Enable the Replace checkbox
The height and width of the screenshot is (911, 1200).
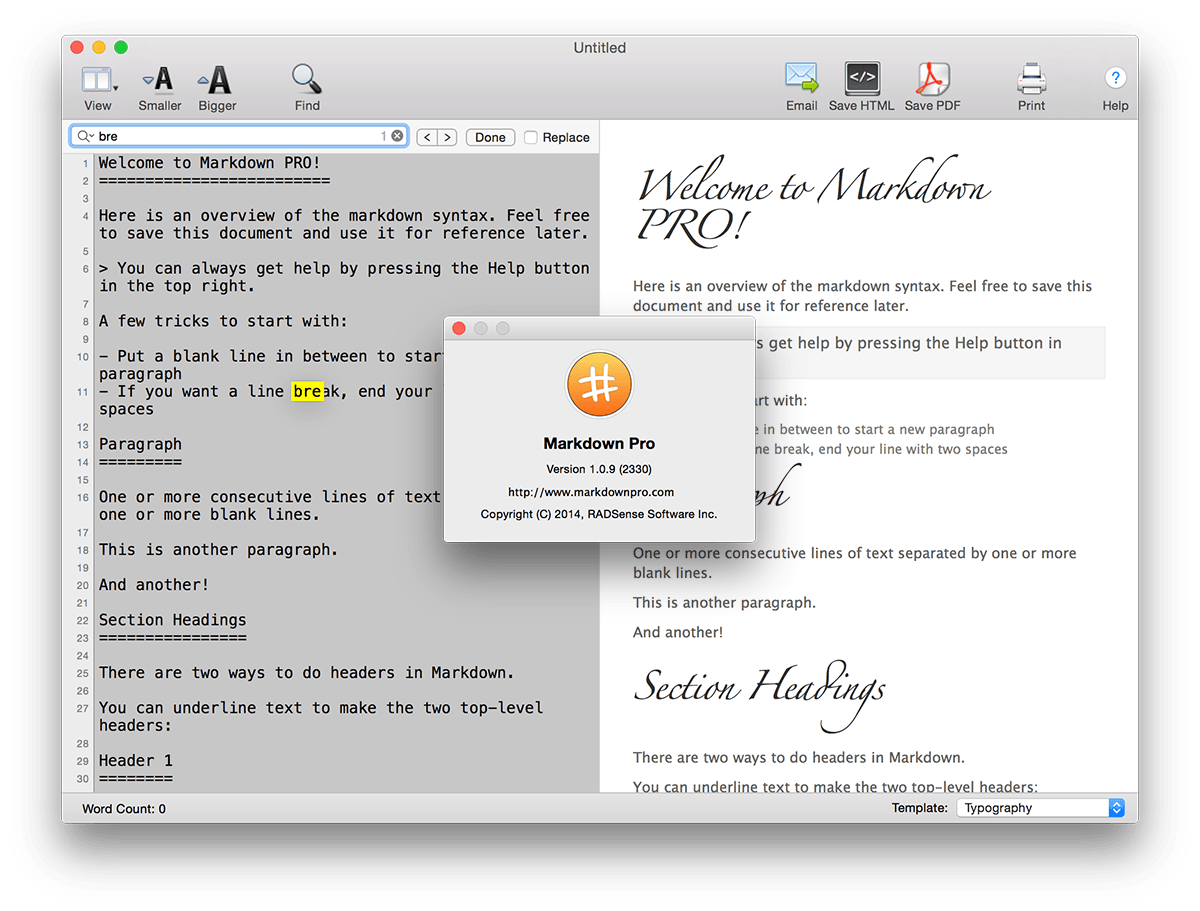[x=531, y=137]
